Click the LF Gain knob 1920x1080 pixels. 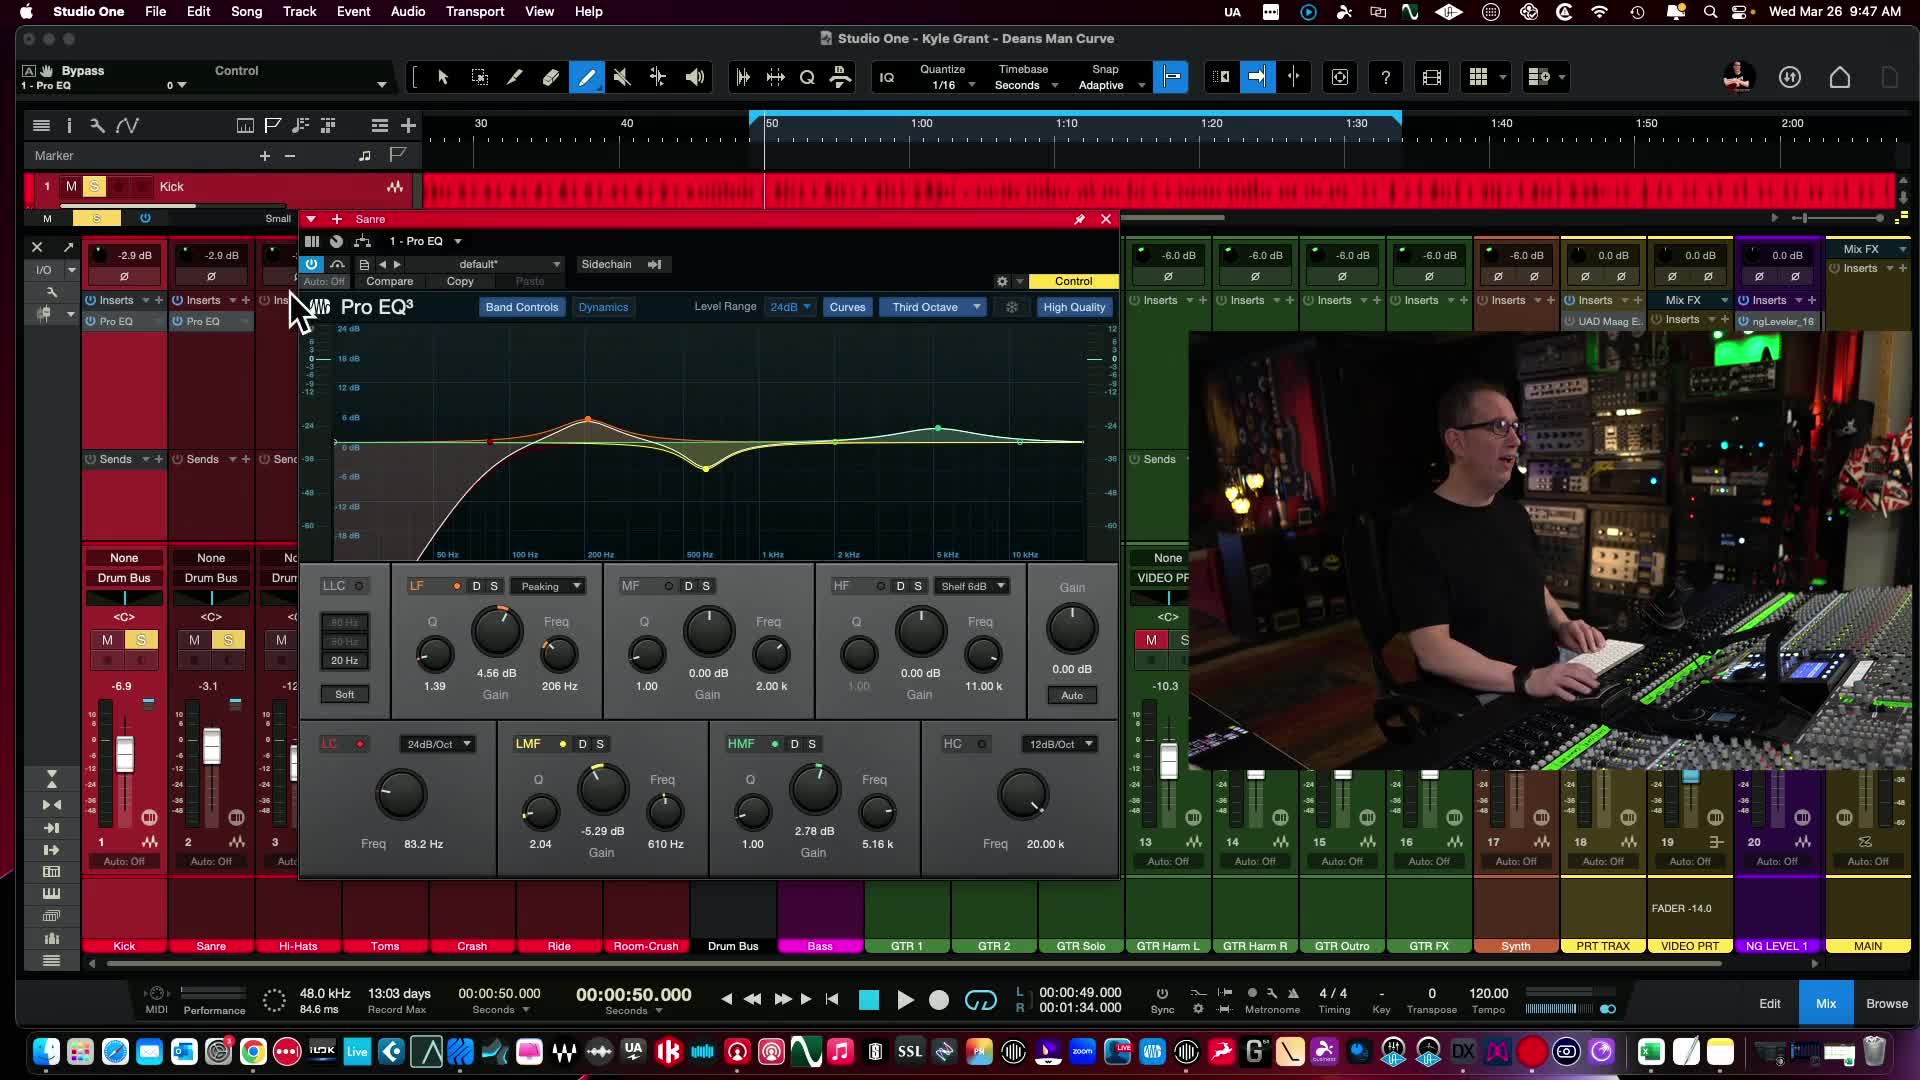coord(496,631)
